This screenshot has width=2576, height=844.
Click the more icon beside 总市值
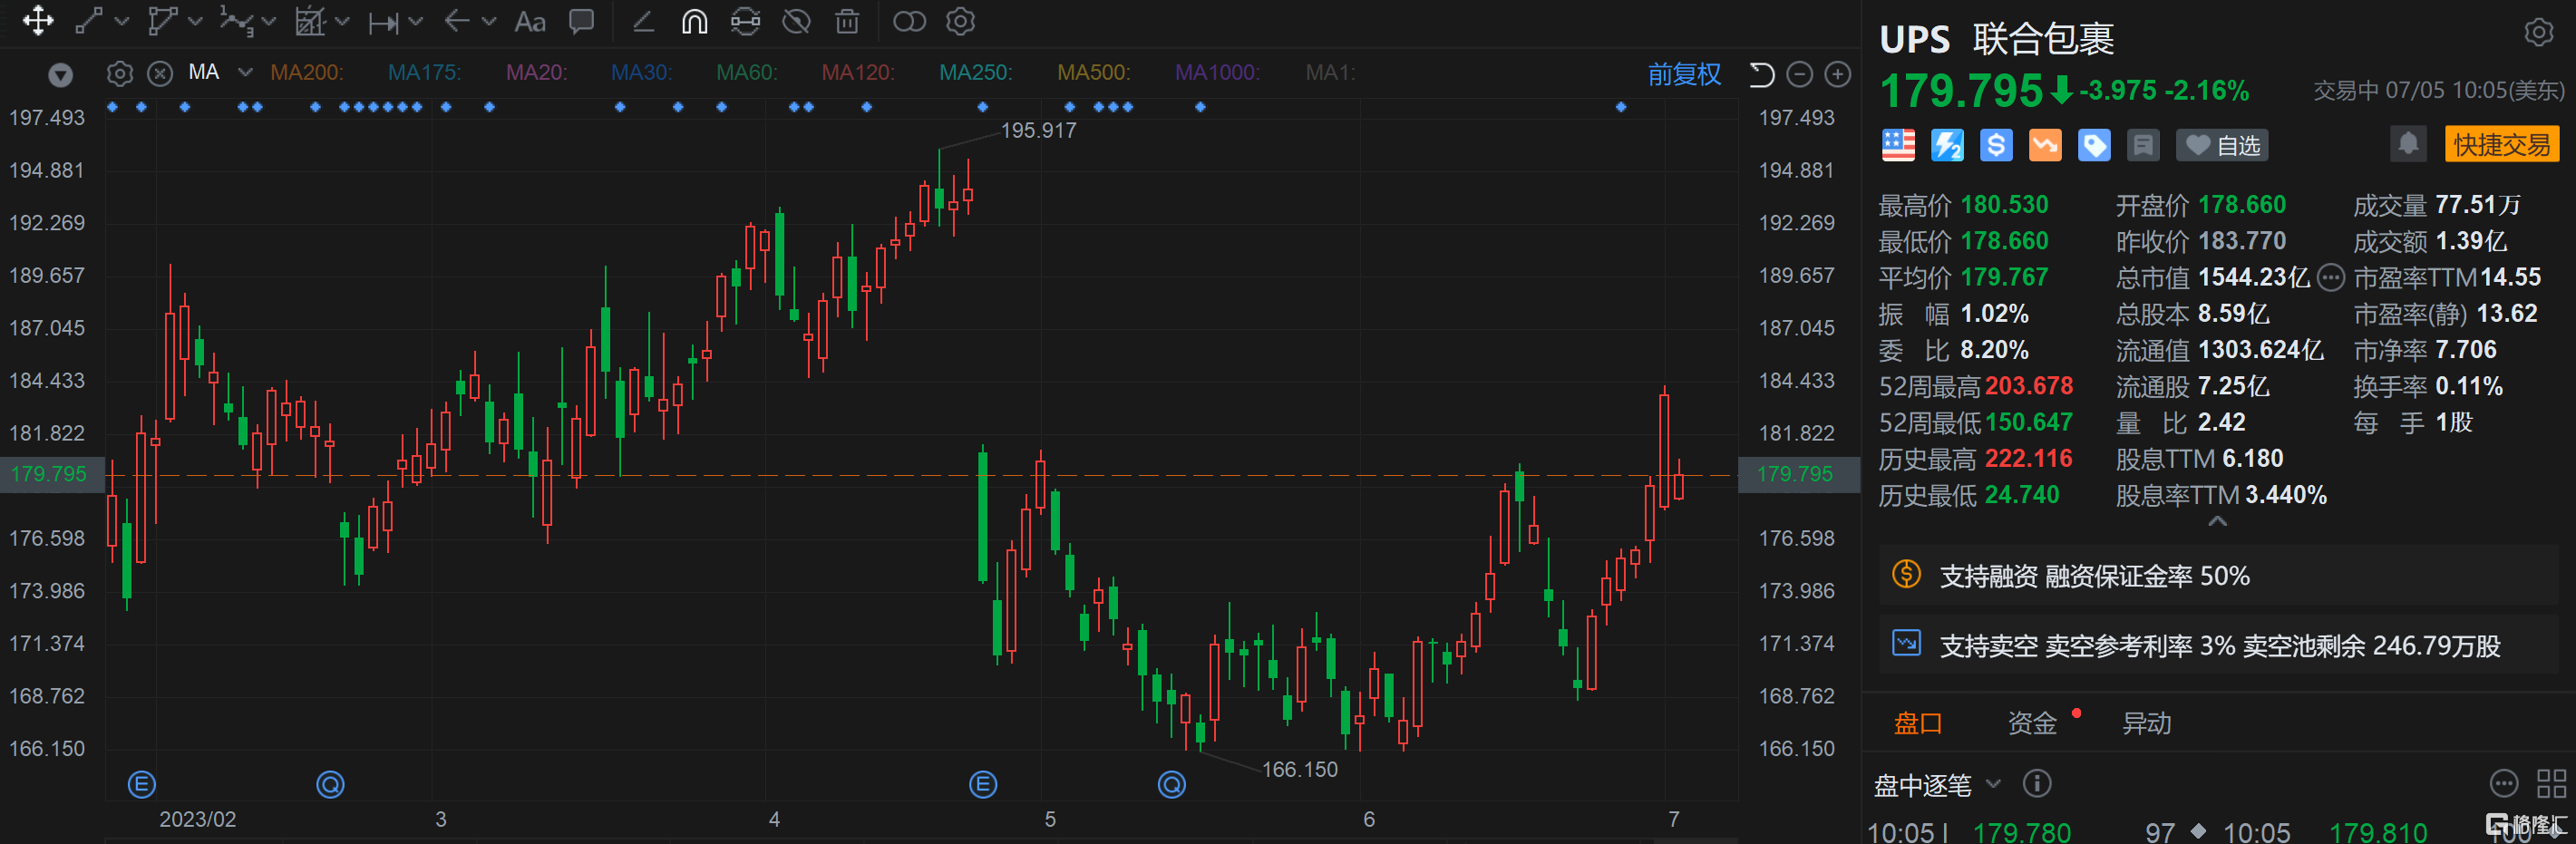point(2331,277)
